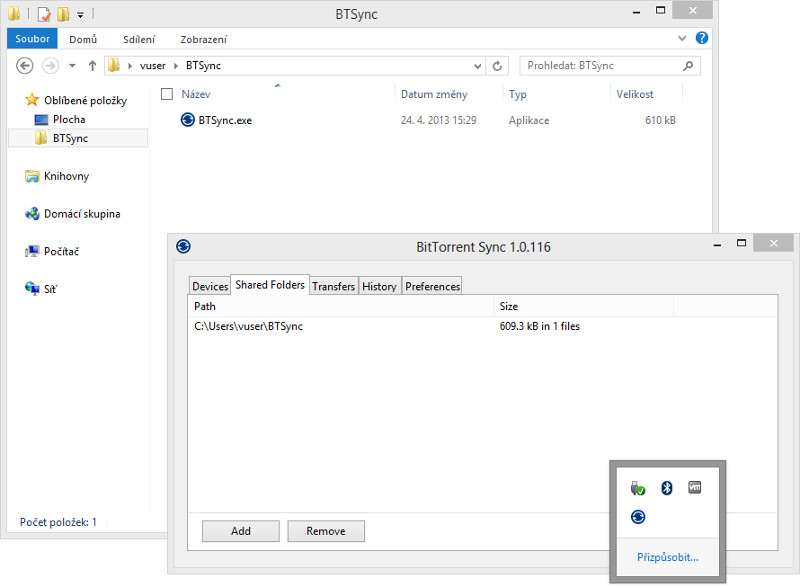The width and height of the screenshot is (800, 587).
Task: Click BitTorrent Sync icon in tray popup
Action: pos(638,517)
